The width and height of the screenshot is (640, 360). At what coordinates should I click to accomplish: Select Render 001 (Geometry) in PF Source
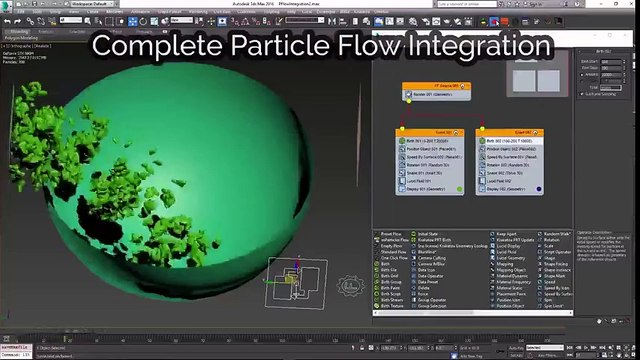pos(437,94)
